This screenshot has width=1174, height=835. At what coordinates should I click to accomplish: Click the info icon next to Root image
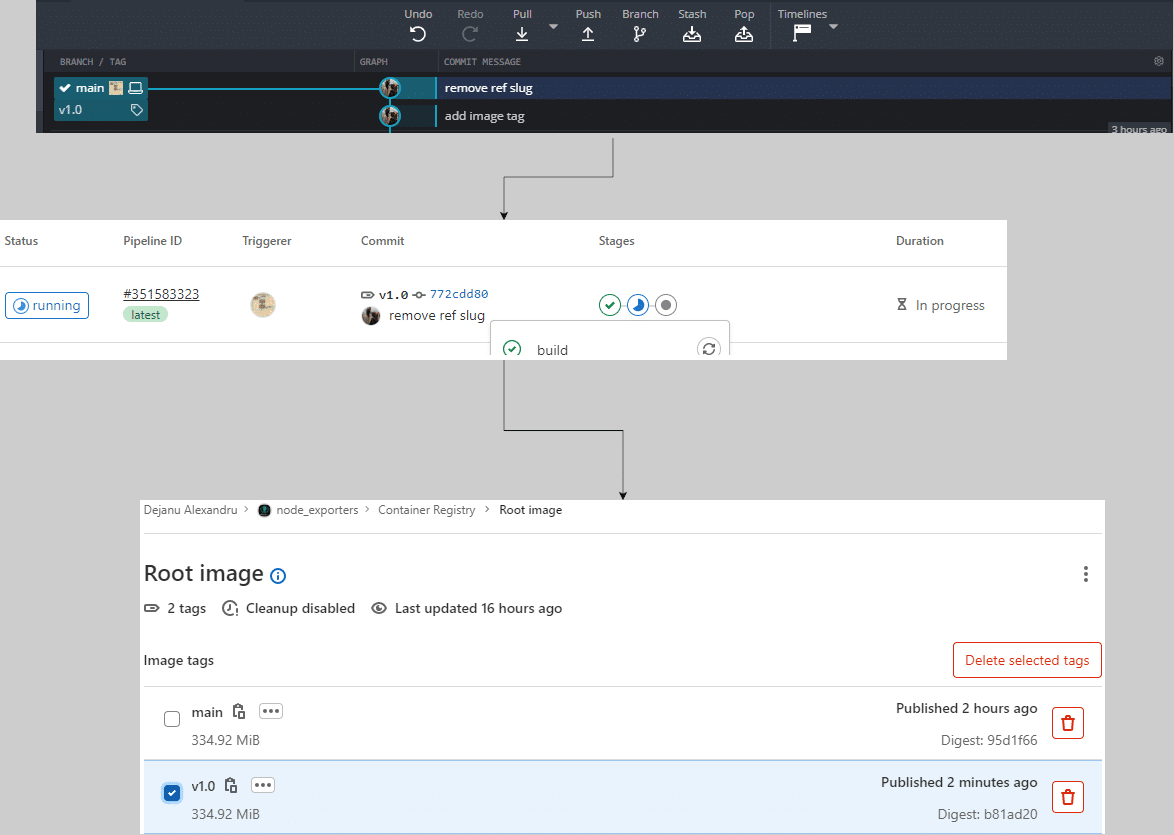278,576
